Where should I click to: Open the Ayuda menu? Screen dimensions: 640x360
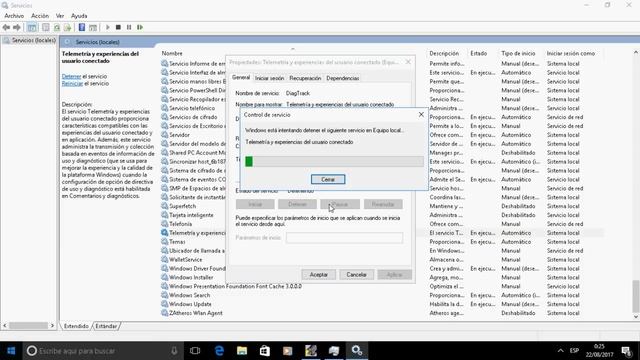(79, 16)
